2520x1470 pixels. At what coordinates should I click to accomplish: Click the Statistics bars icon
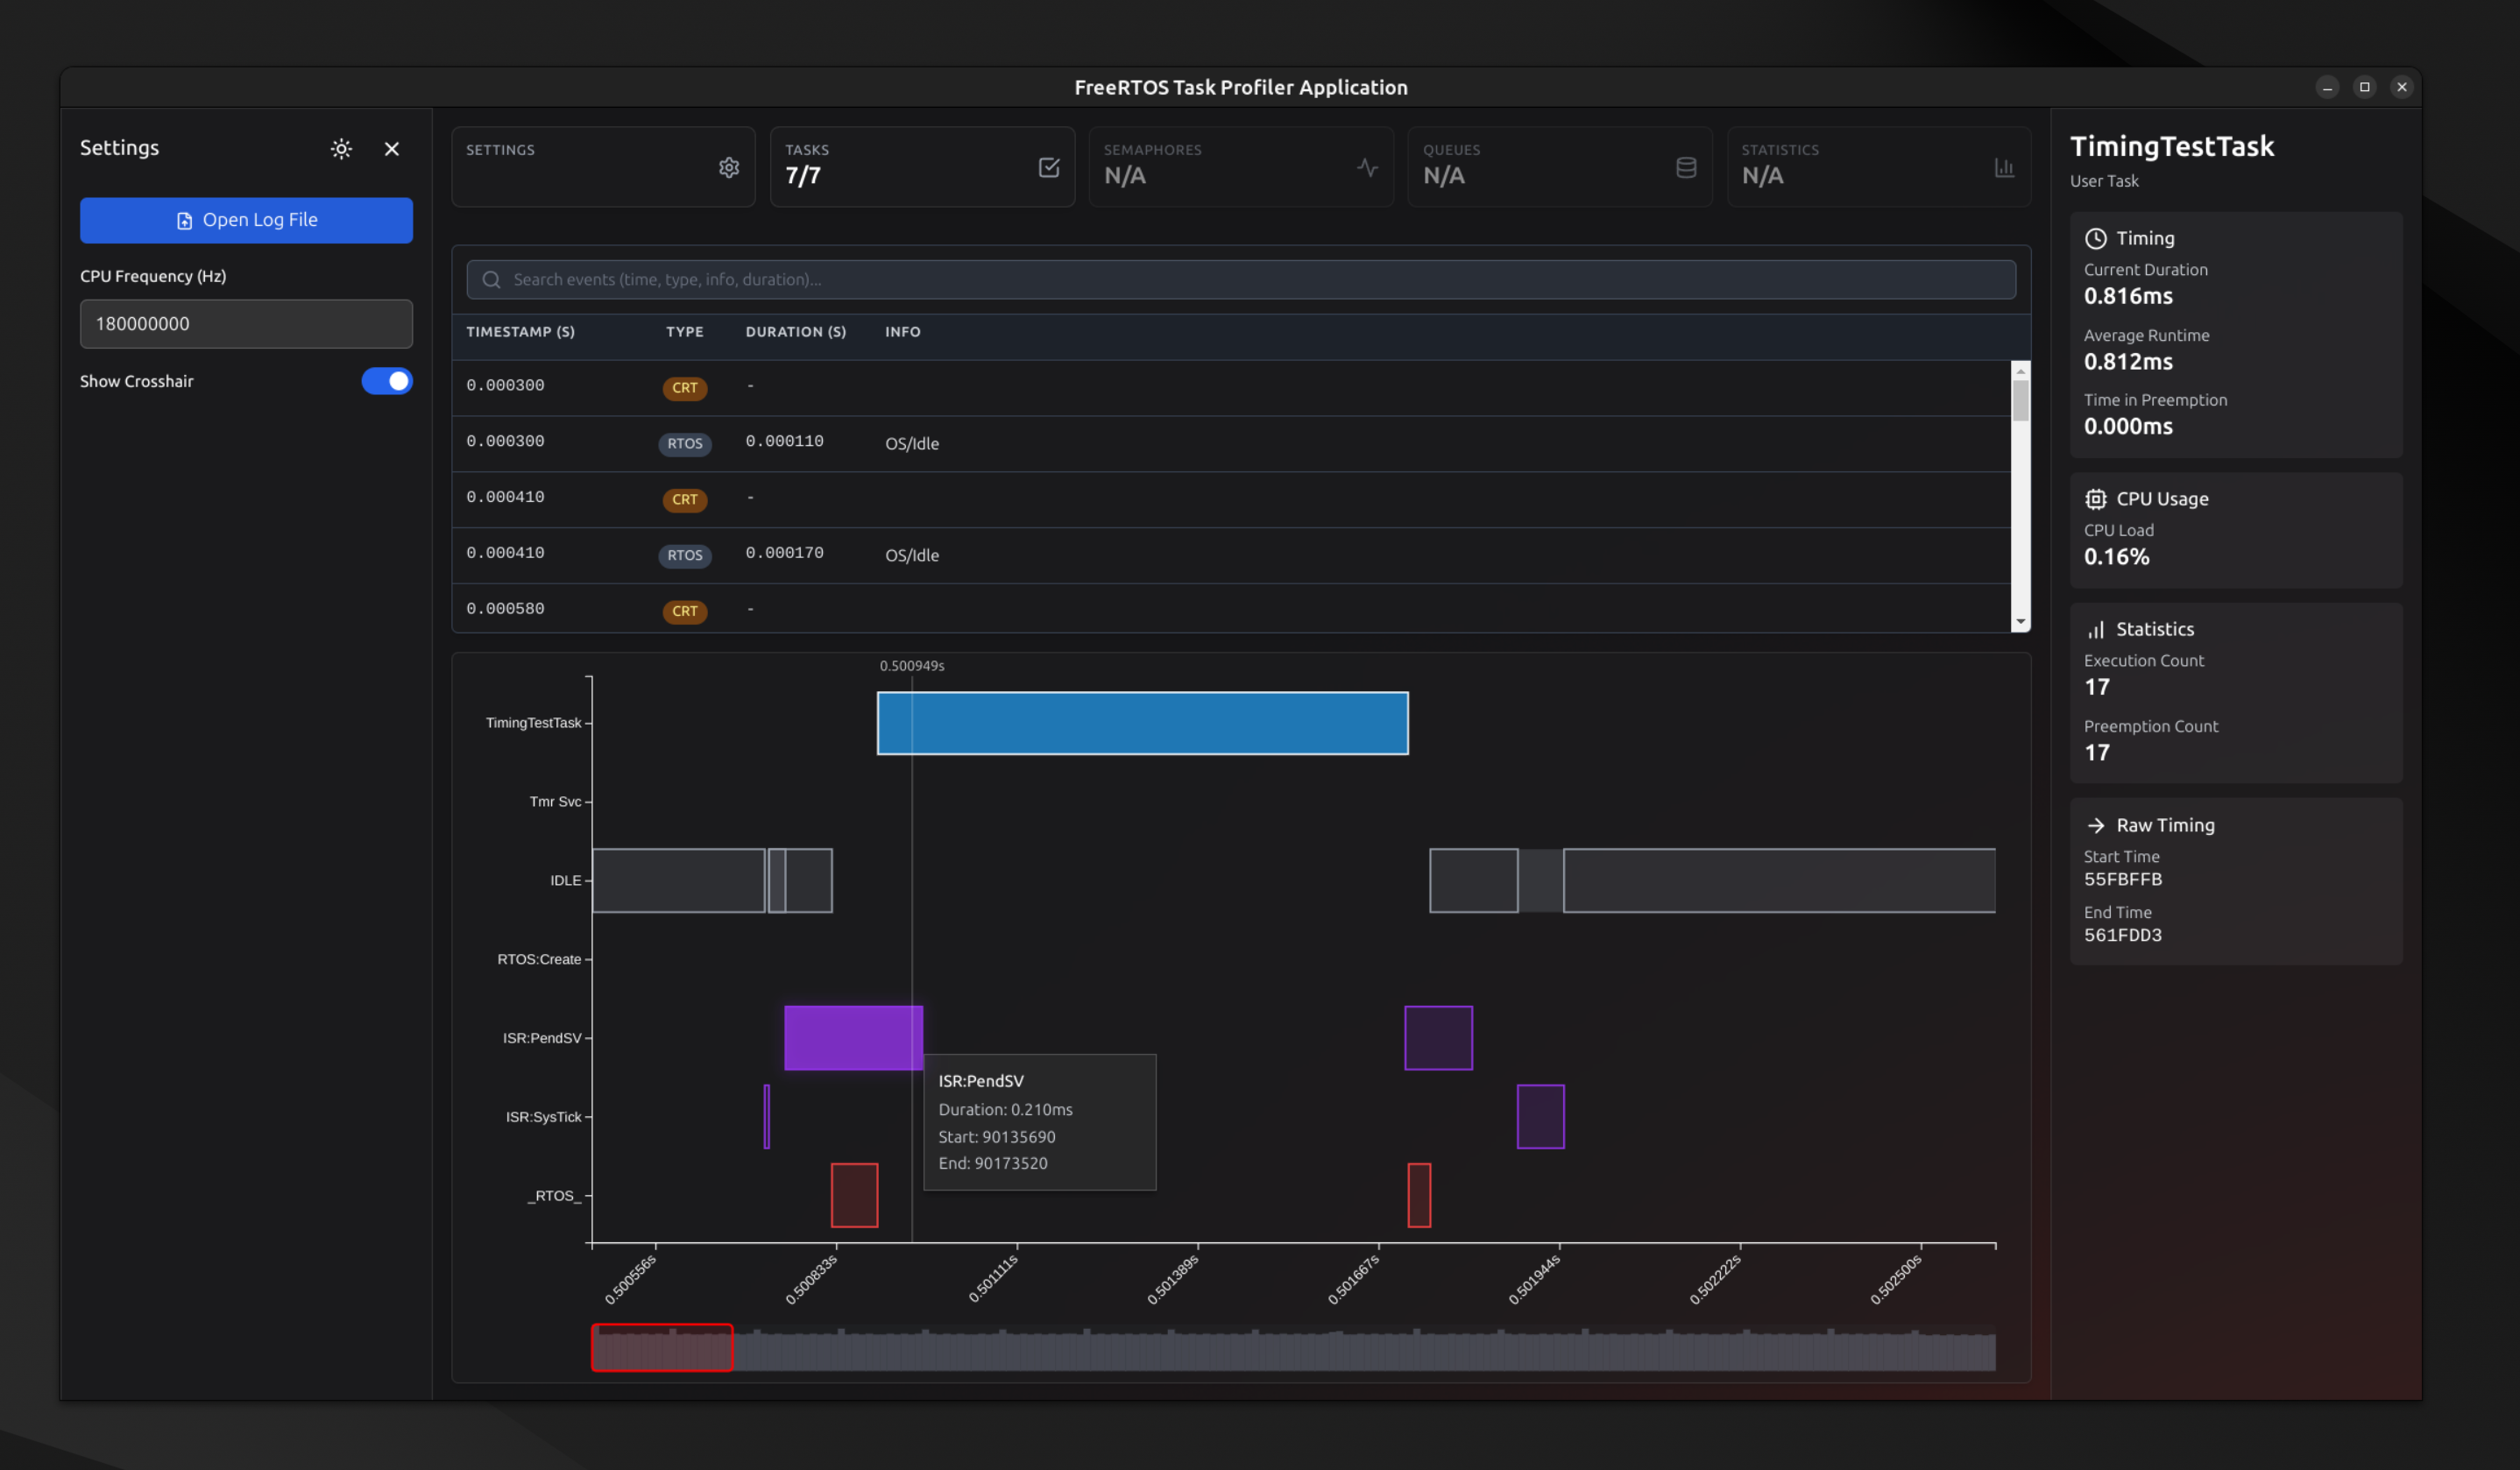tap(2095, 630)
